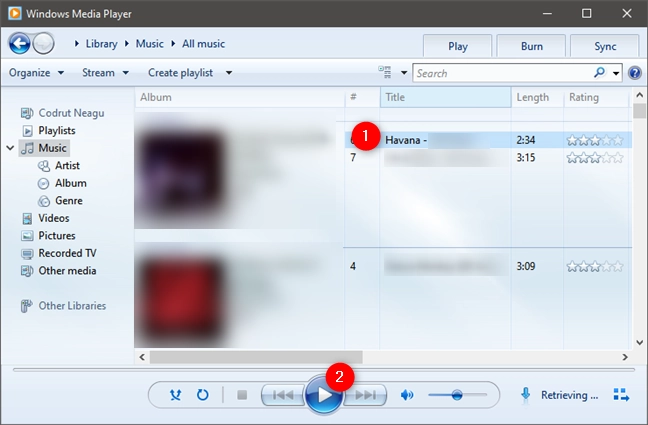Screen dimensions: 648x425
Task: Sort by the # column header
Action: 362,98
